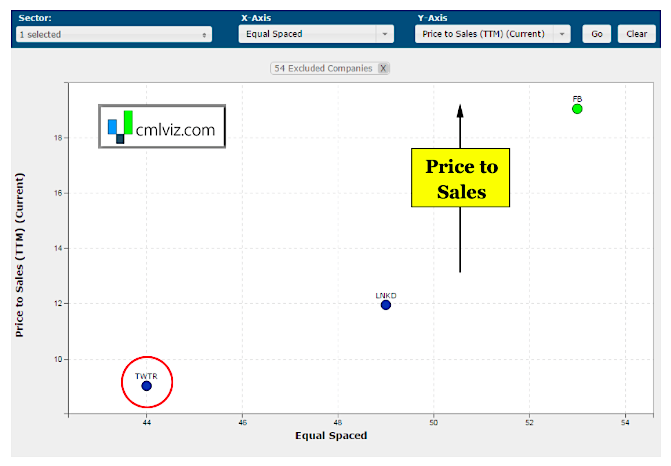Click the x-axis tick label 46
671x466 pixels.
[242, 423]
